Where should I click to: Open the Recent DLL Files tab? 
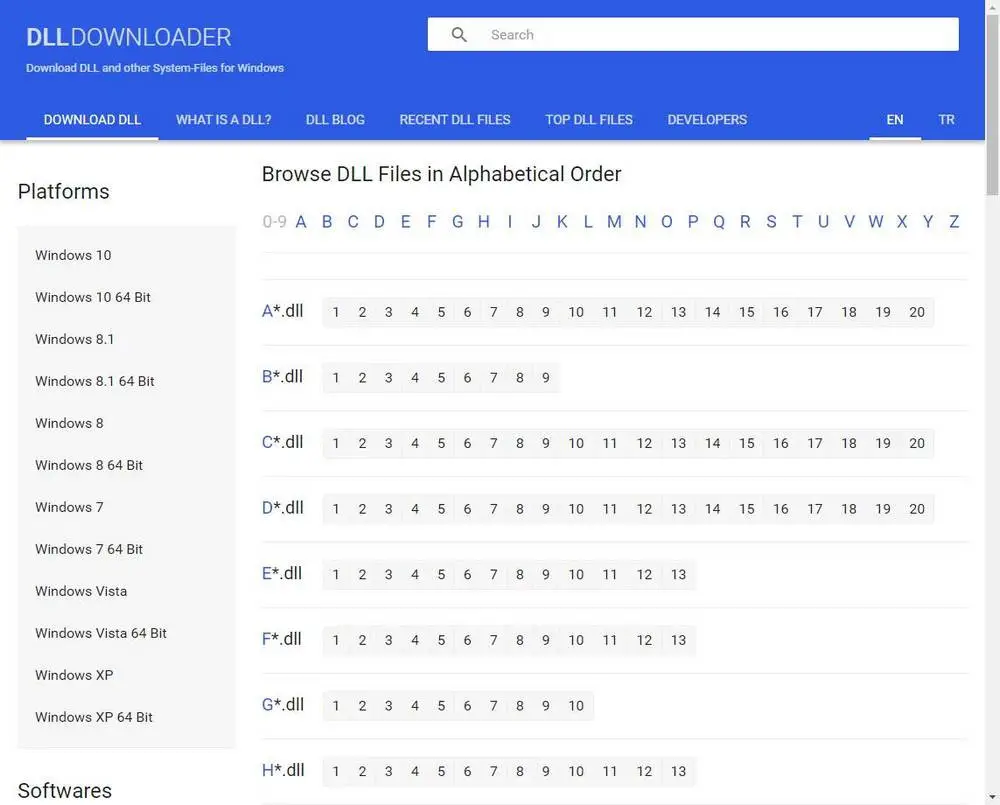455,119
